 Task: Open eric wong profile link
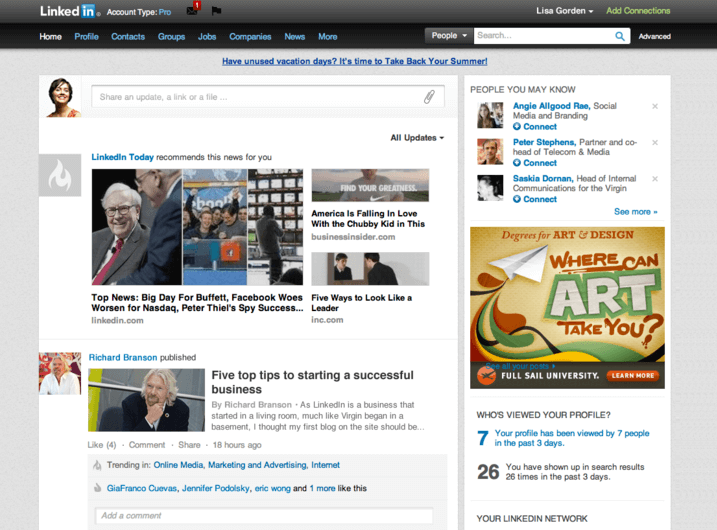tap(273, 488)
